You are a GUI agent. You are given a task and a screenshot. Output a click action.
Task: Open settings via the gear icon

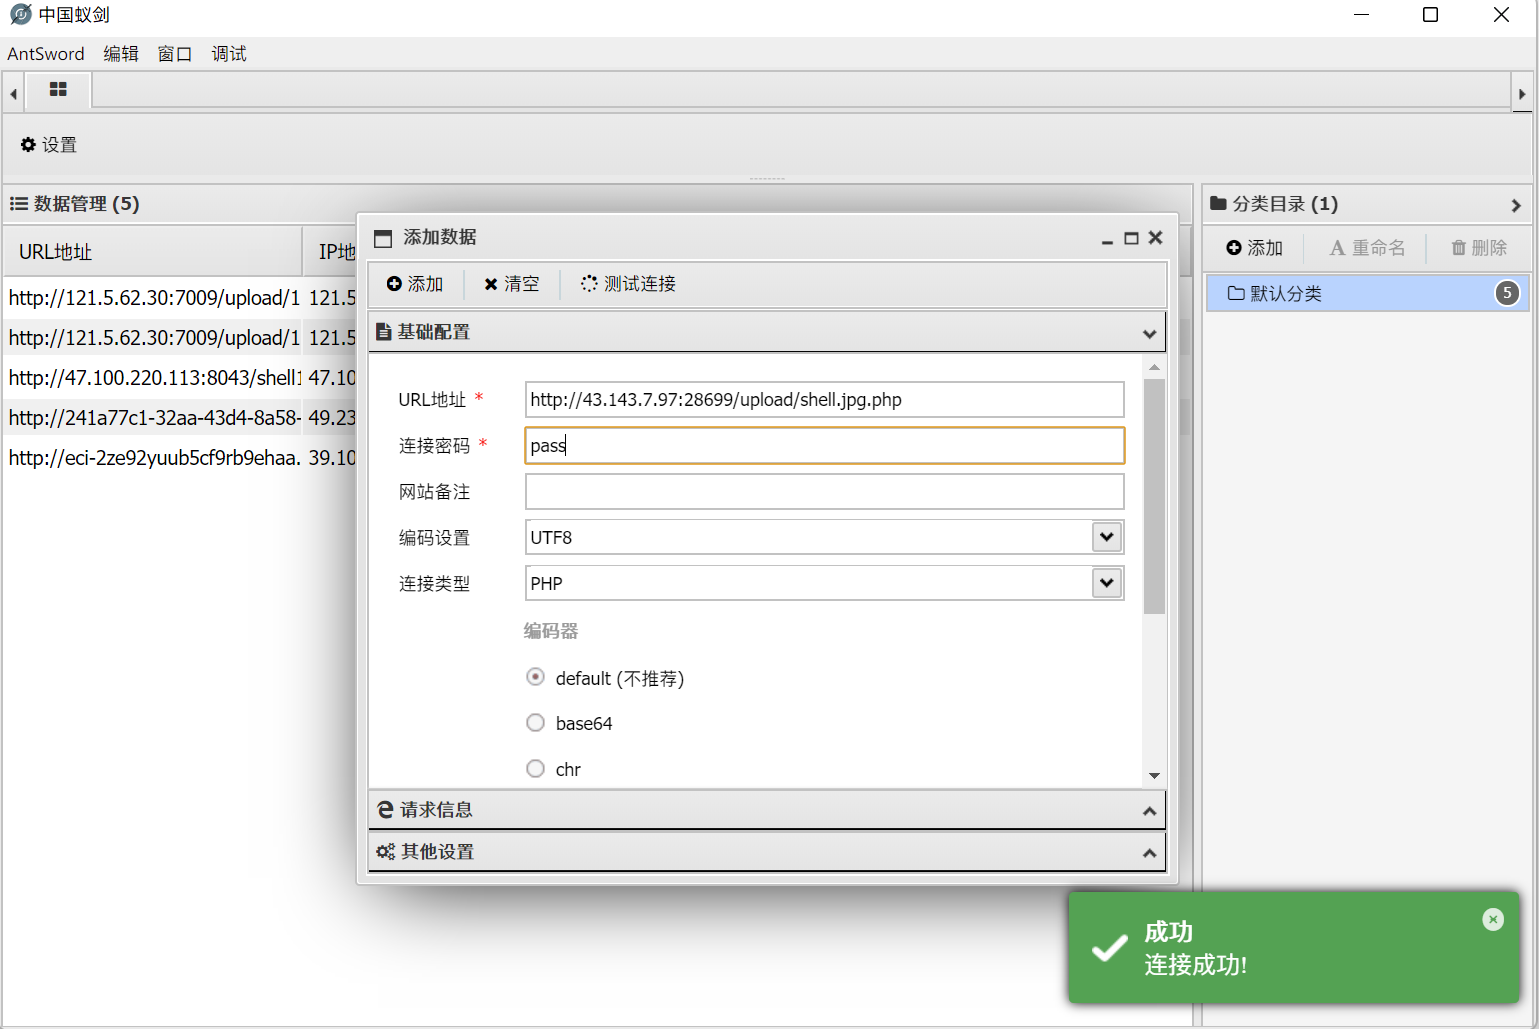pyautogui.click(x=28, y=145)
